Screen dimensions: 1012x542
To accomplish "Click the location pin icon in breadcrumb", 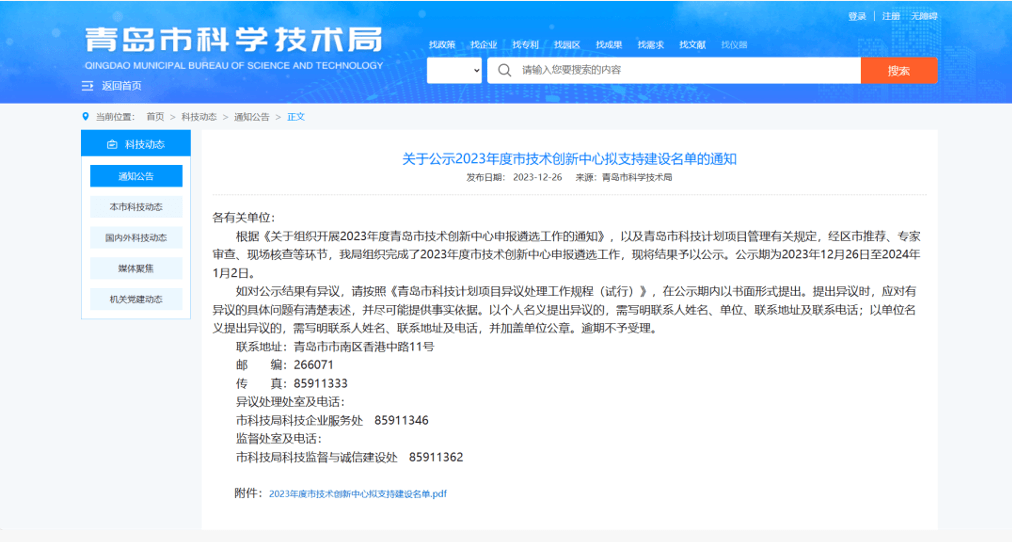I will coord(85,117).
